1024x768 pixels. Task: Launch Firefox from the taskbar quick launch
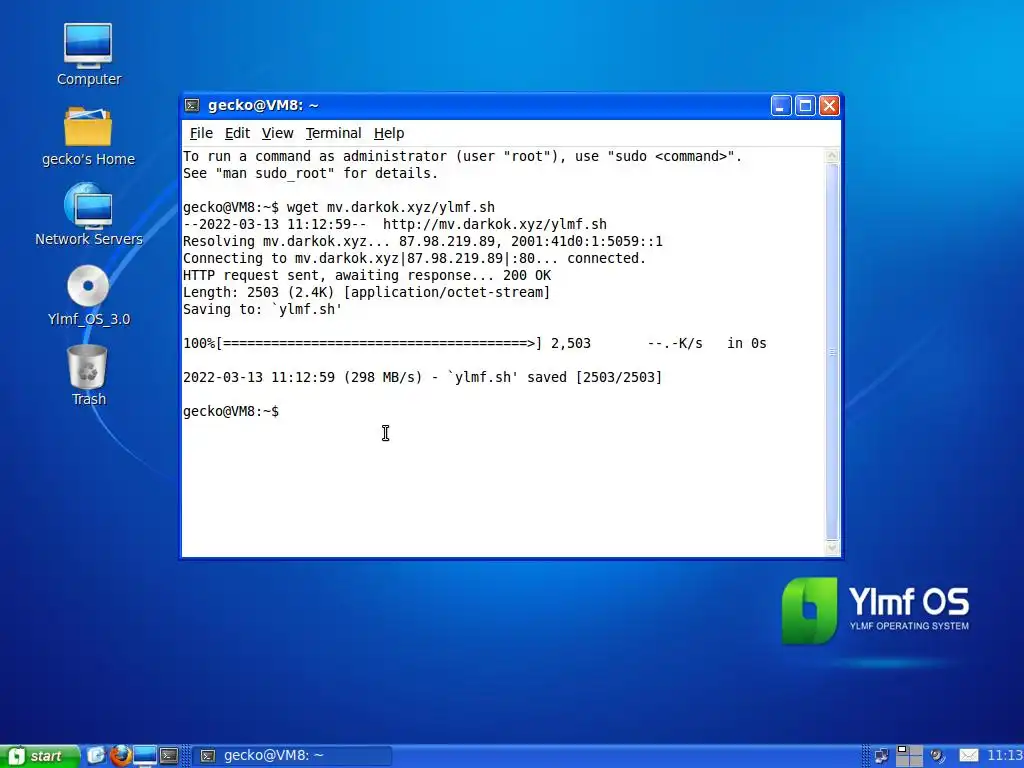pyautogui.click(x=120, y=756)
